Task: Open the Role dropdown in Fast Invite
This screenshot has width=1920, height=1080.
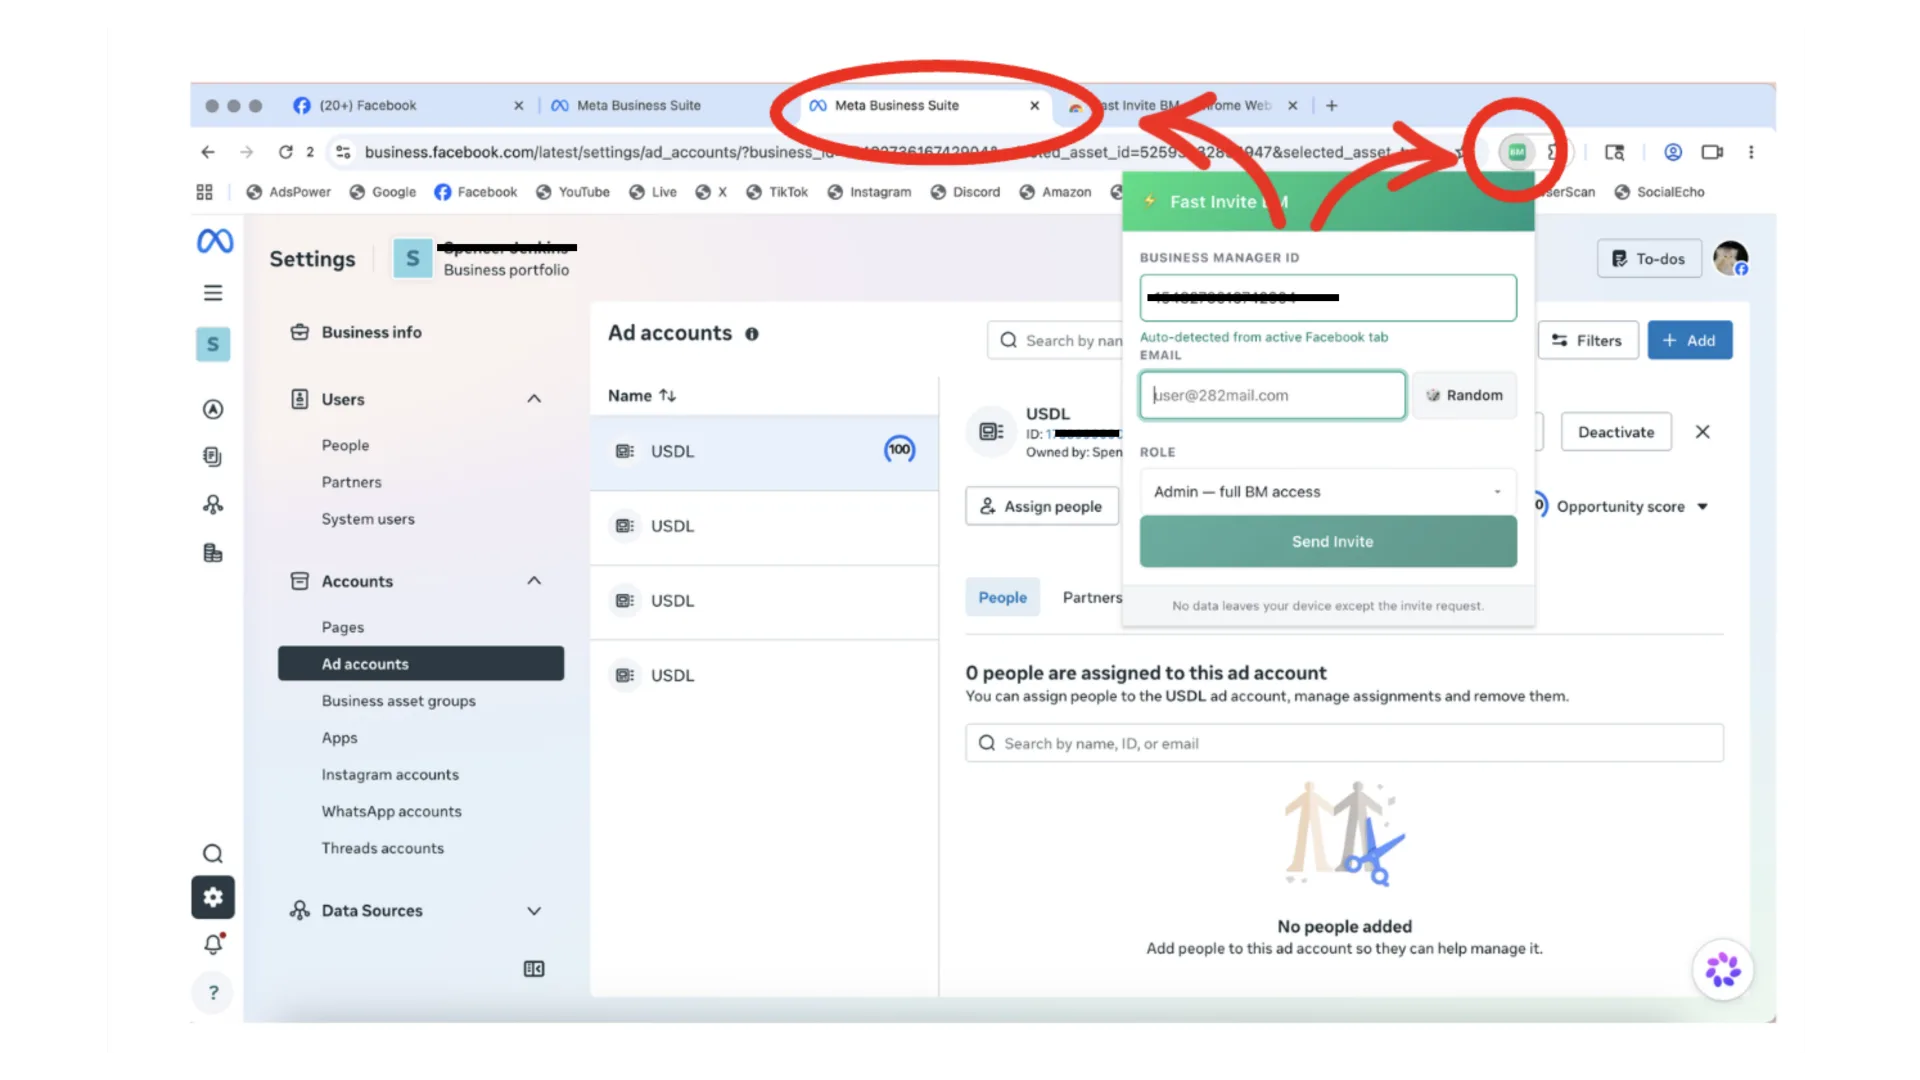Action: (1328, 492)
